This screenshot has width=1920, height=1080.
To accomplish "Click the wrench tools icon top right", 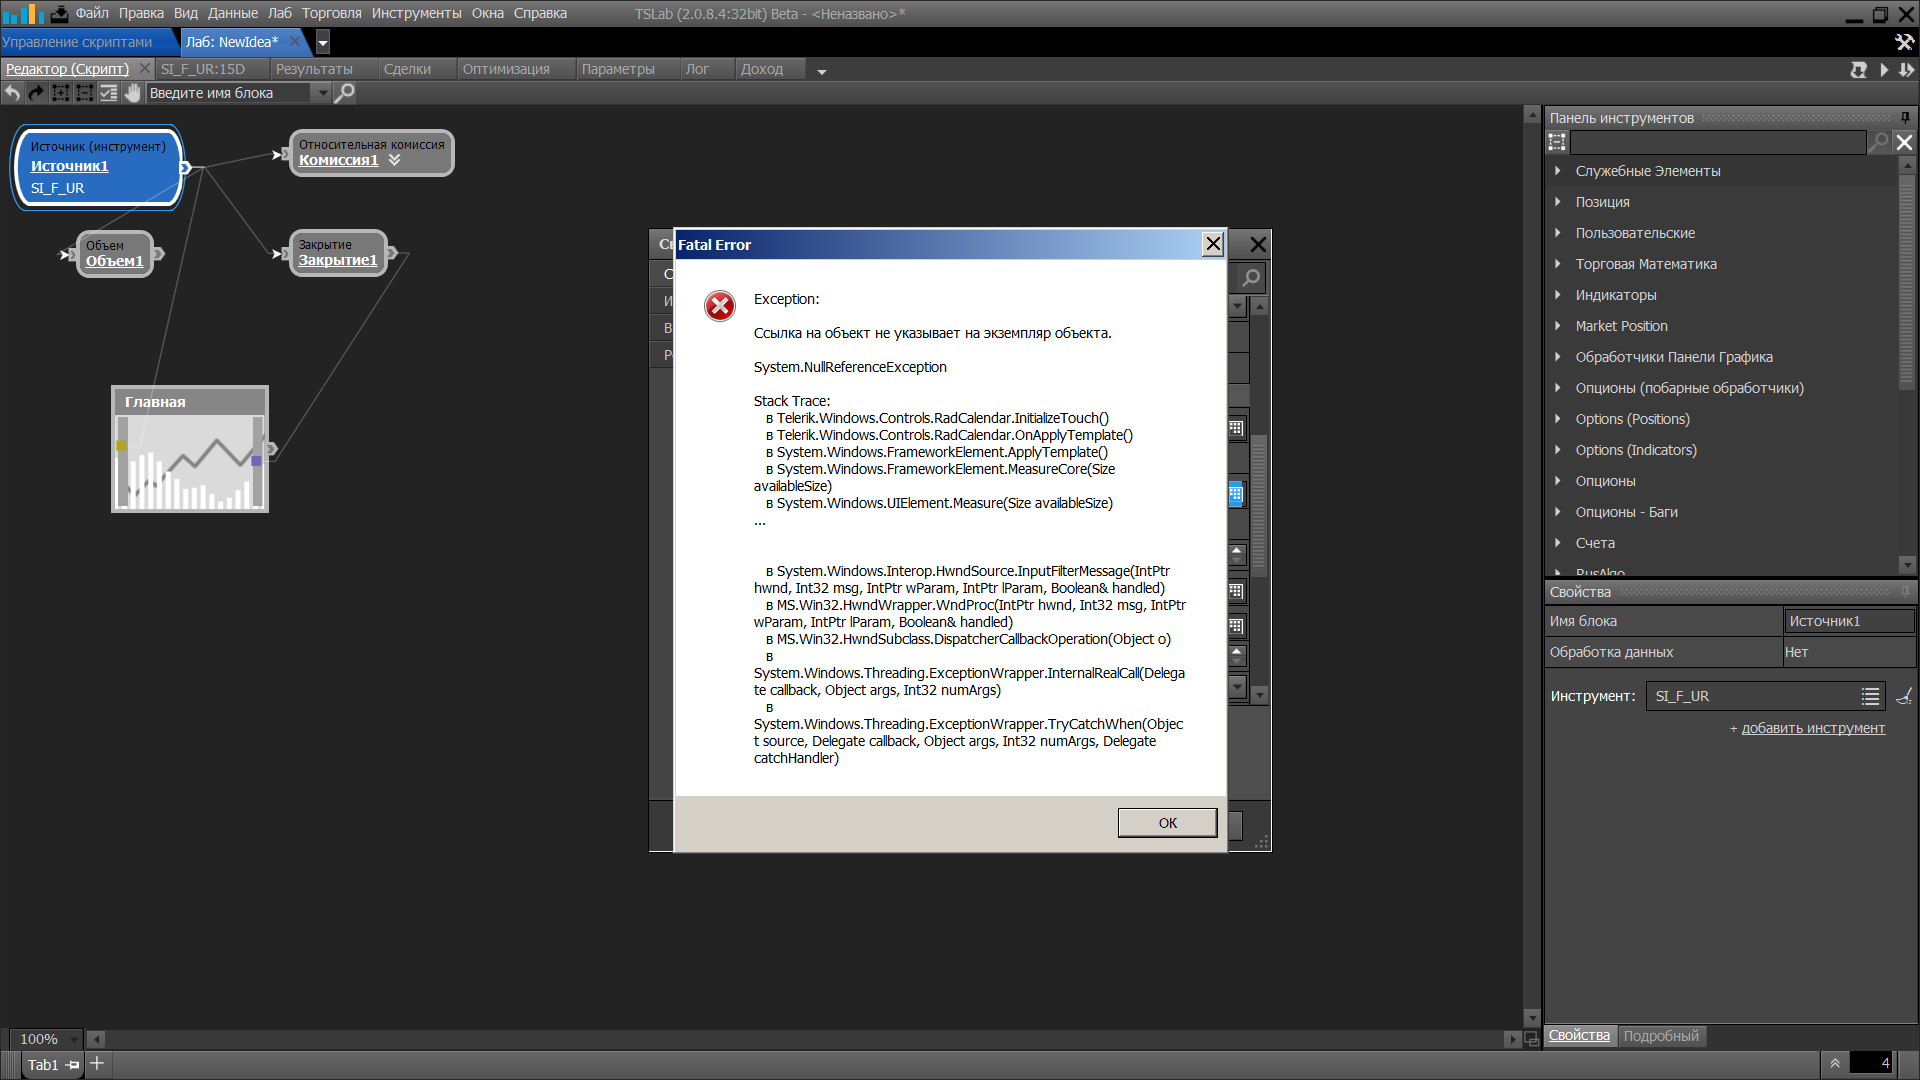I will (1904, 42).
